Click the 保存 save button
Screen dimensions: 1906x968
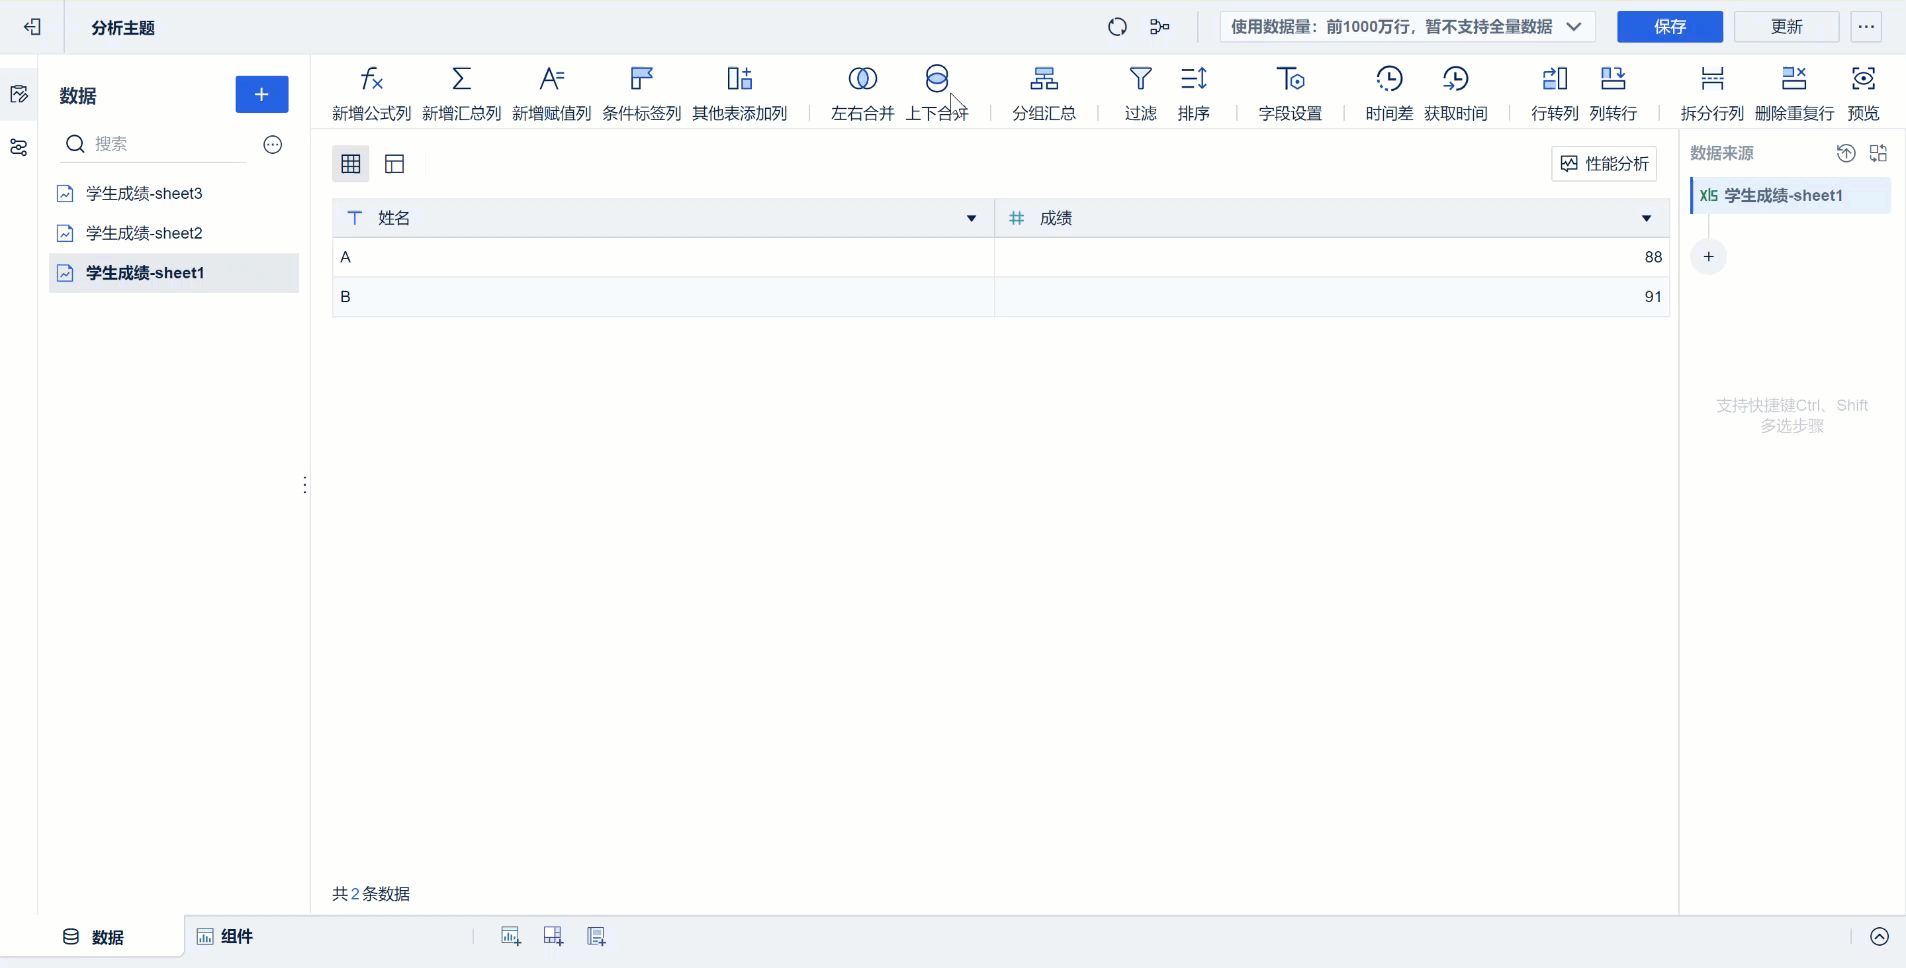pos(1668,27)
